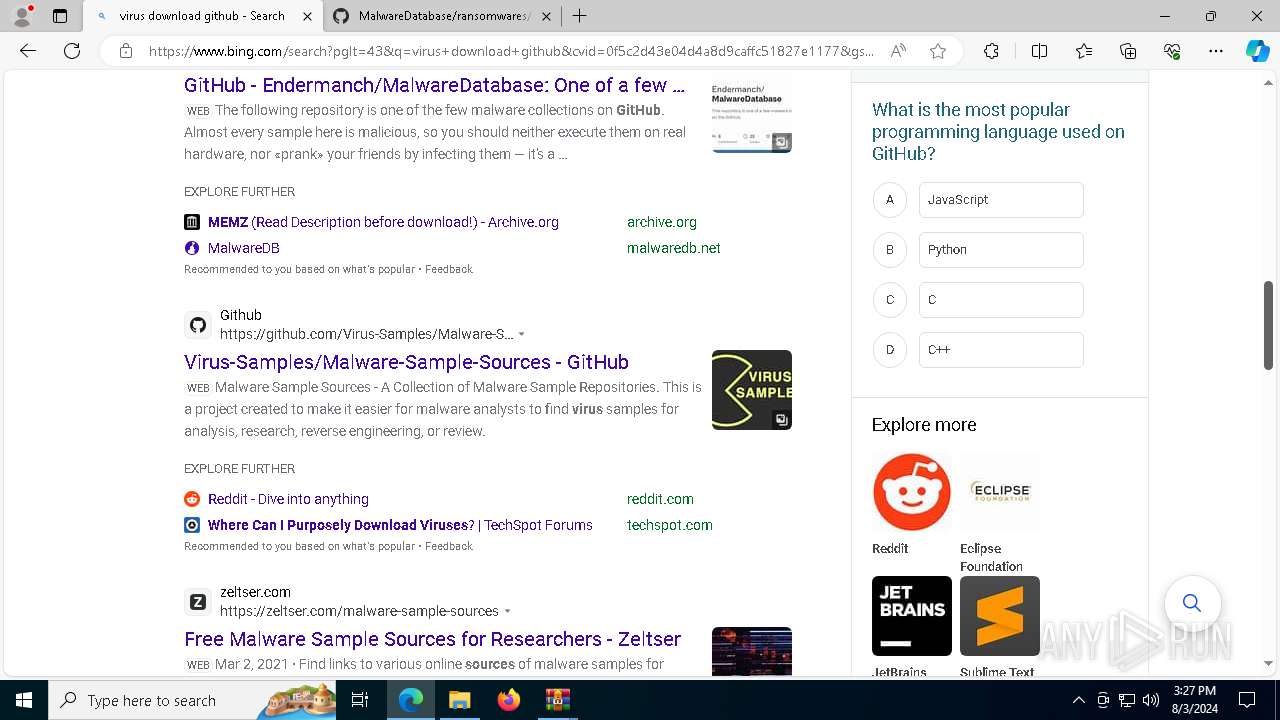The width and height of the screenshot is (1280, 720).
Task: Switch to the MalwareDatabase/ransomwares tab
Action: pos(444,16)
